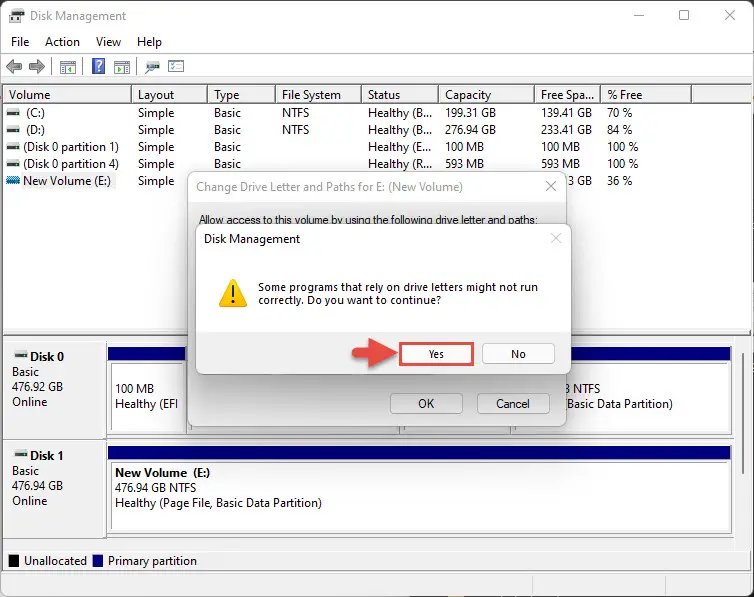
Task: Sort by the Free Space column header
Action: tap(568, 95)
